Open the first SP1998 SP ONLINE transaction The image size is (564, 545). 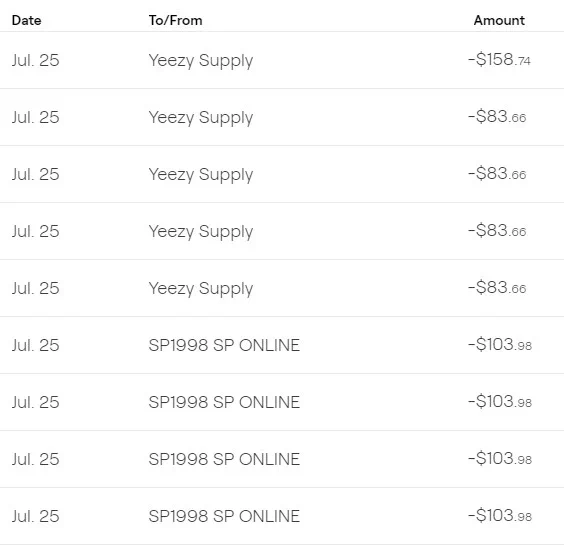click(282, 345)
